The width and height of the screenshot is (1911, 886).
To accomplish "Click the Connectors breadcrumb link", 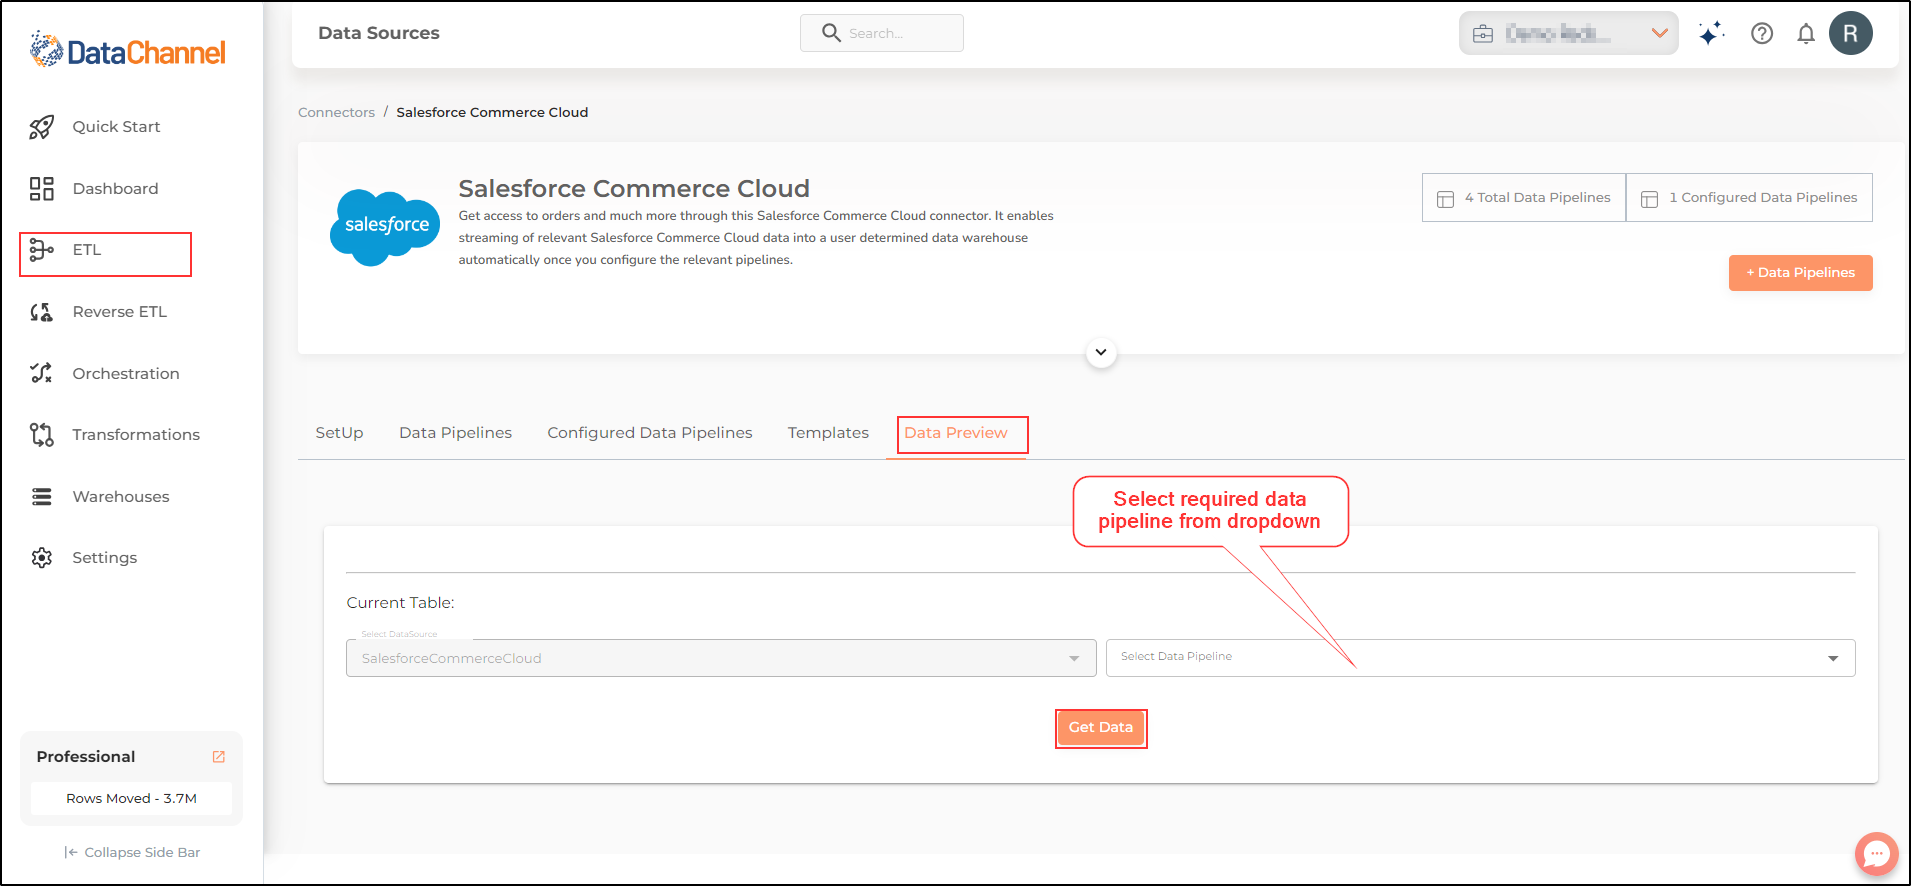I will click(x=336, y=113).
